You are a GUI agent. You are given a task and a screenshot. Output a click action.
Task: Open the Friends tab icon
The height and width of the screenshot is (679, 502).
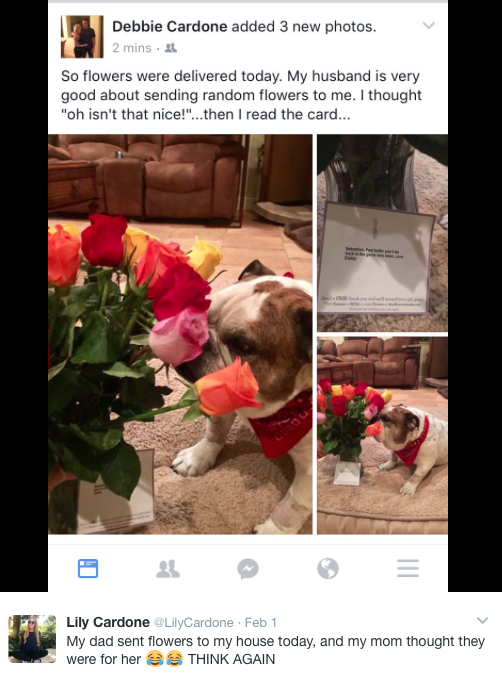coord(168,569)
